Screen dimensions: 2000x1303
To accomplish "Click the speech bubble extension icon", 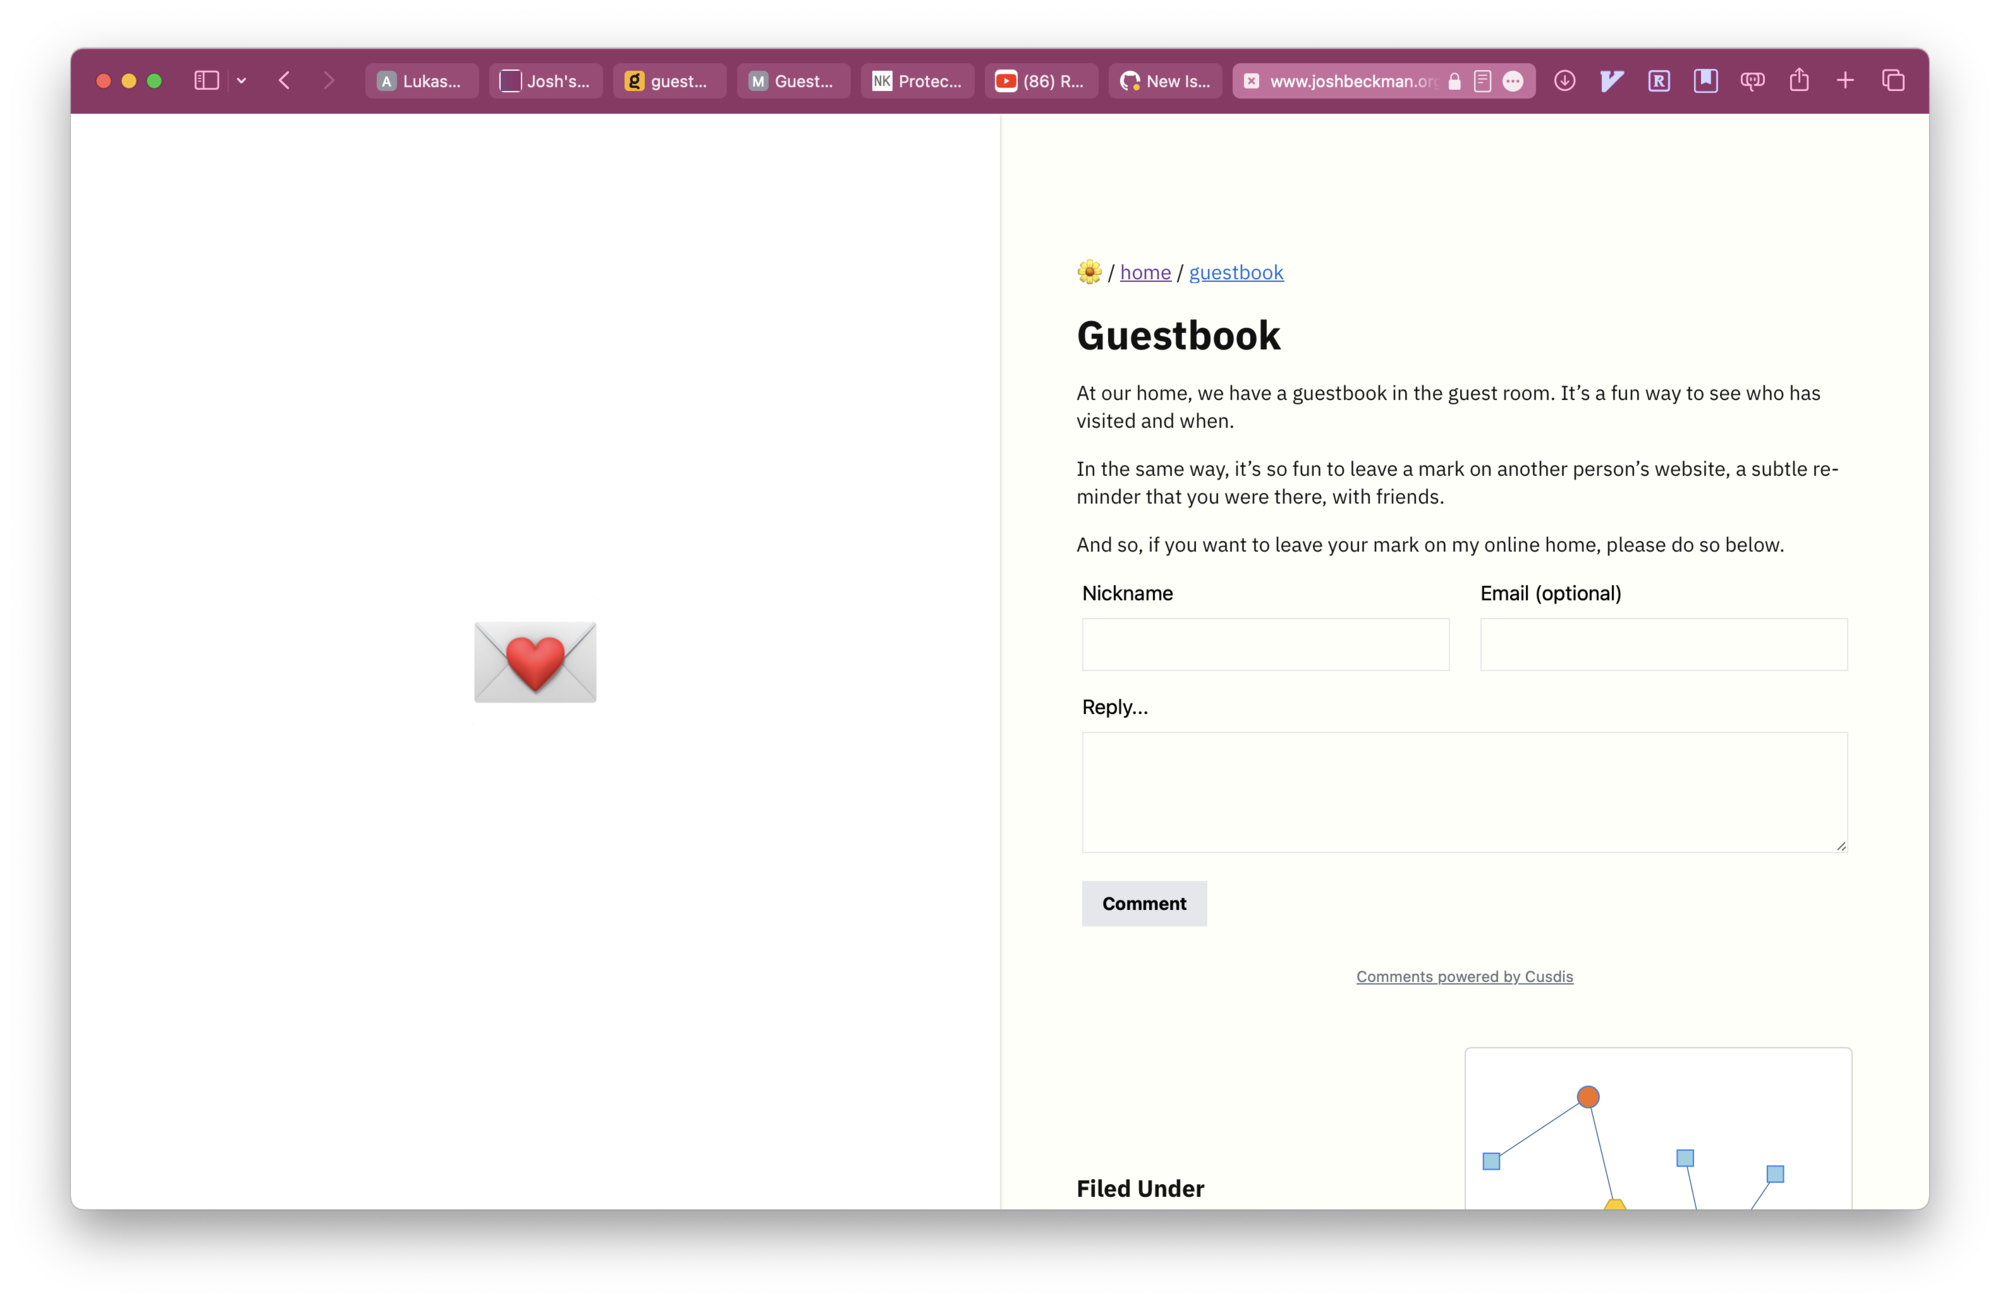I will tap(1752, 81).
